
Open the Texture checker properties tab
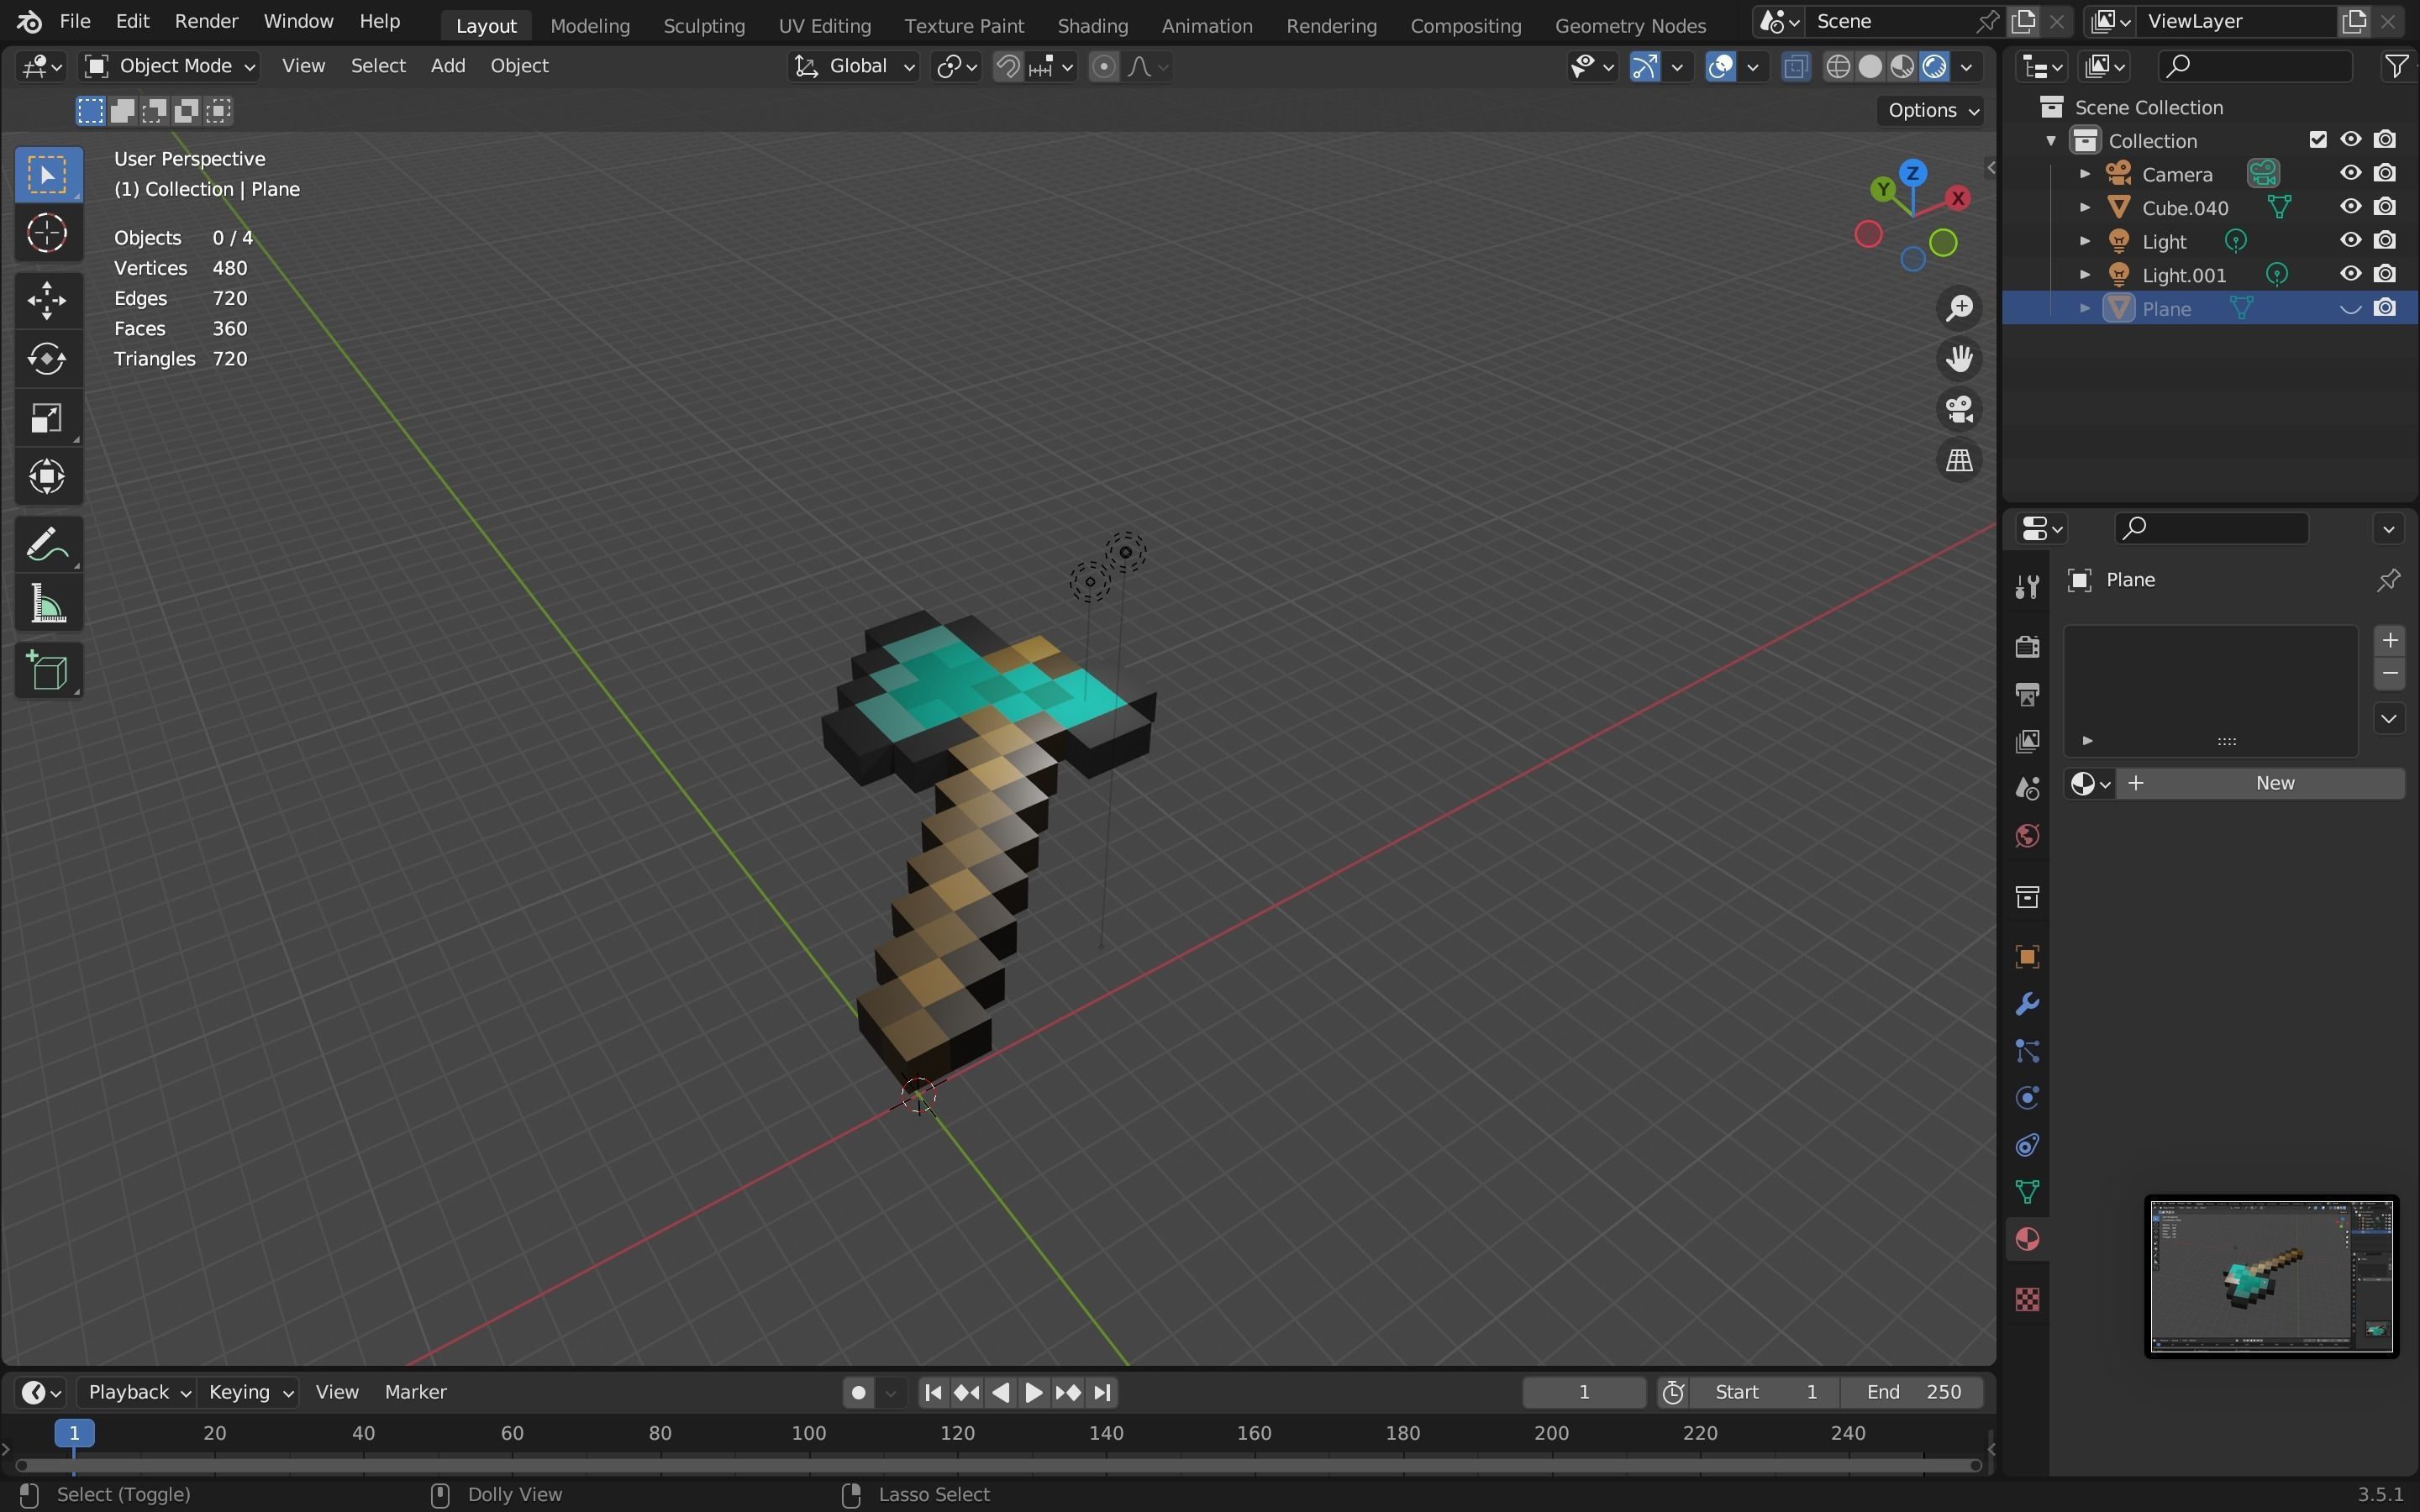tap(2027, 1299)
